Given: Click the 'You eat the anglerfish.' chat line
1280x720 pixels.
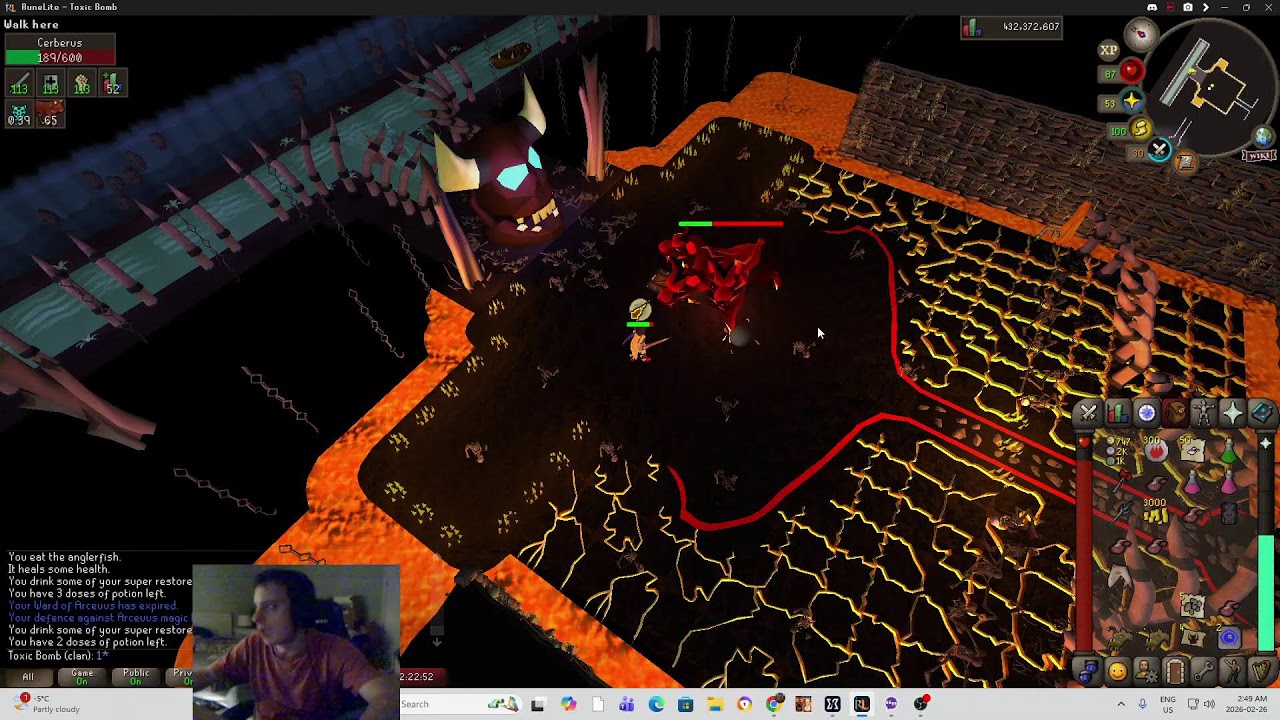Looking at the screenshot, I should tap(64, 557).
